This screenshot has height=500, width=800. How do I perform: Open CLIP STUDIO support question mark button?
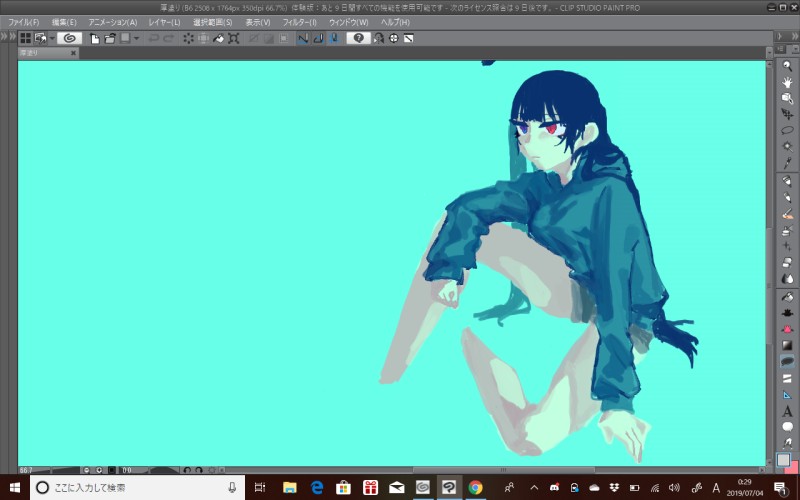(x=359, y=38)
